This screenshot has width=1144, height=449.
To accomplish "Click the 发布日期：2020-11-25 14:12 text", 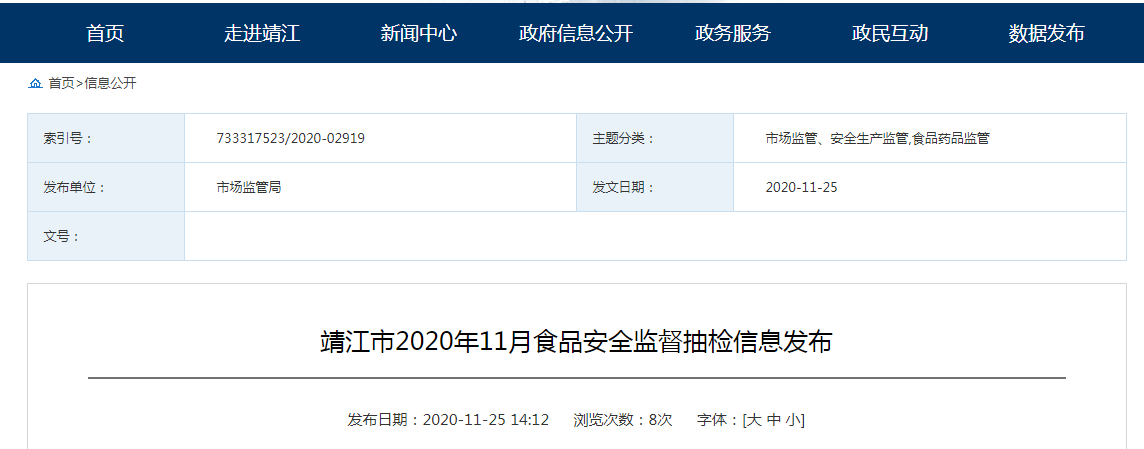I will click(x=448, y=421).
